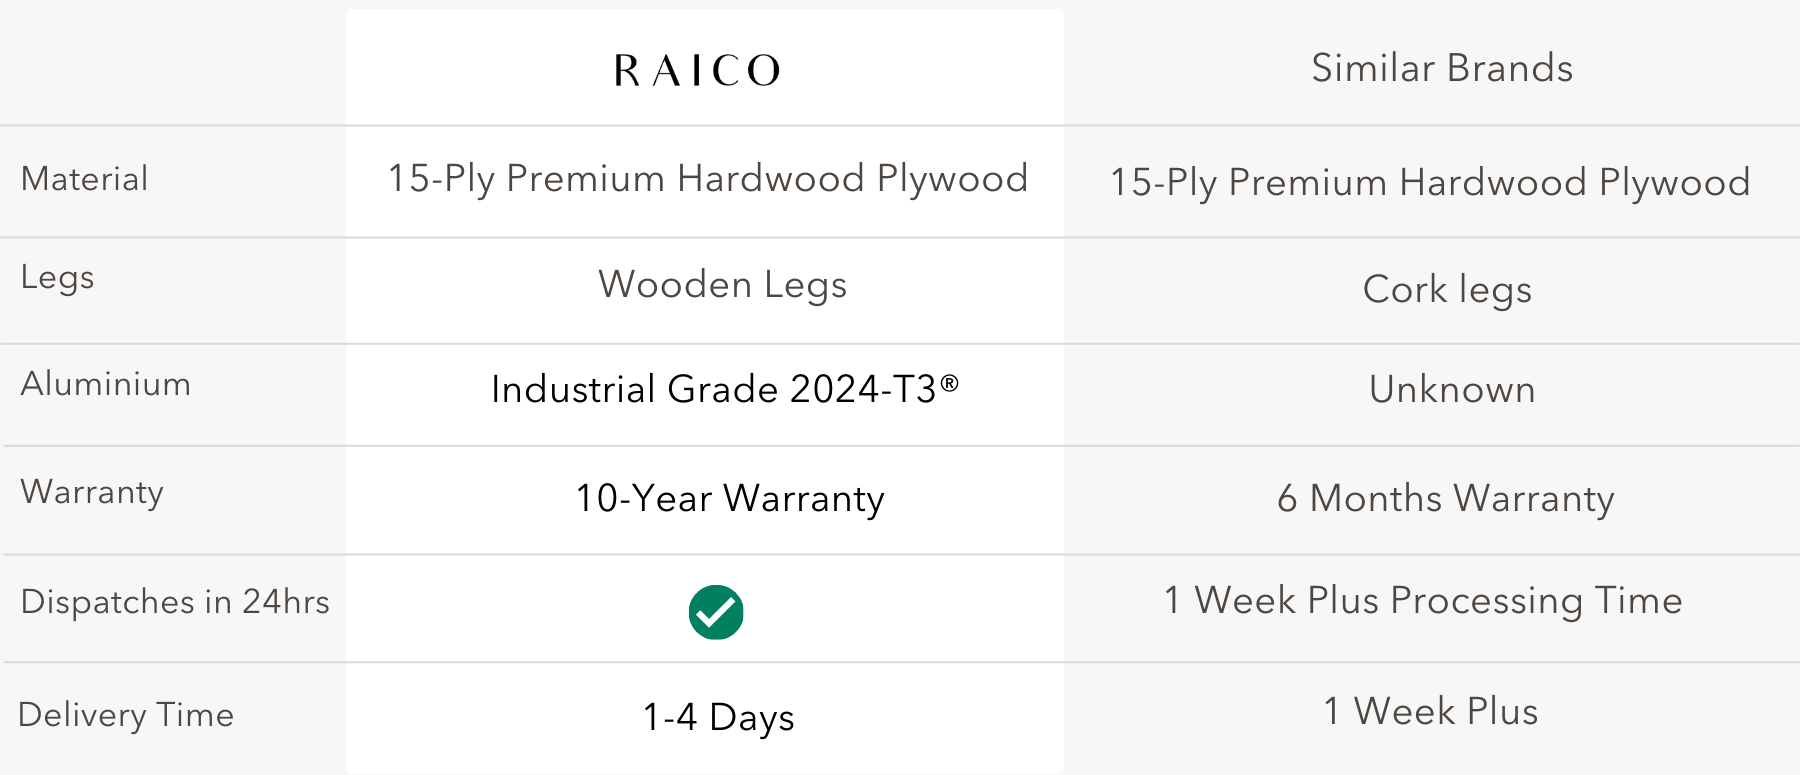The width and height of the screenshot is (1800, 775).
Task: Click the Unknown aluminium value
Action: click(x=1452, y=390)
